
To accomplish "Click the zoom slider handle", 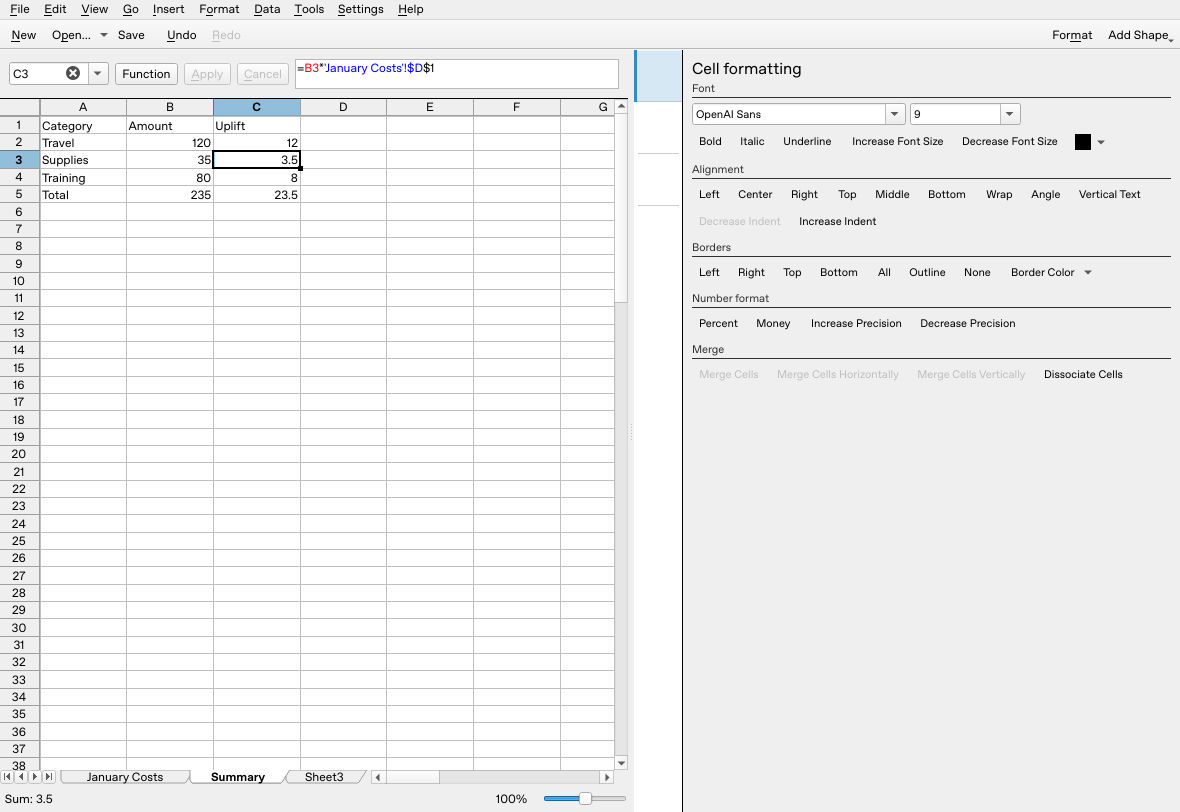I will click(x=585, y=798).
